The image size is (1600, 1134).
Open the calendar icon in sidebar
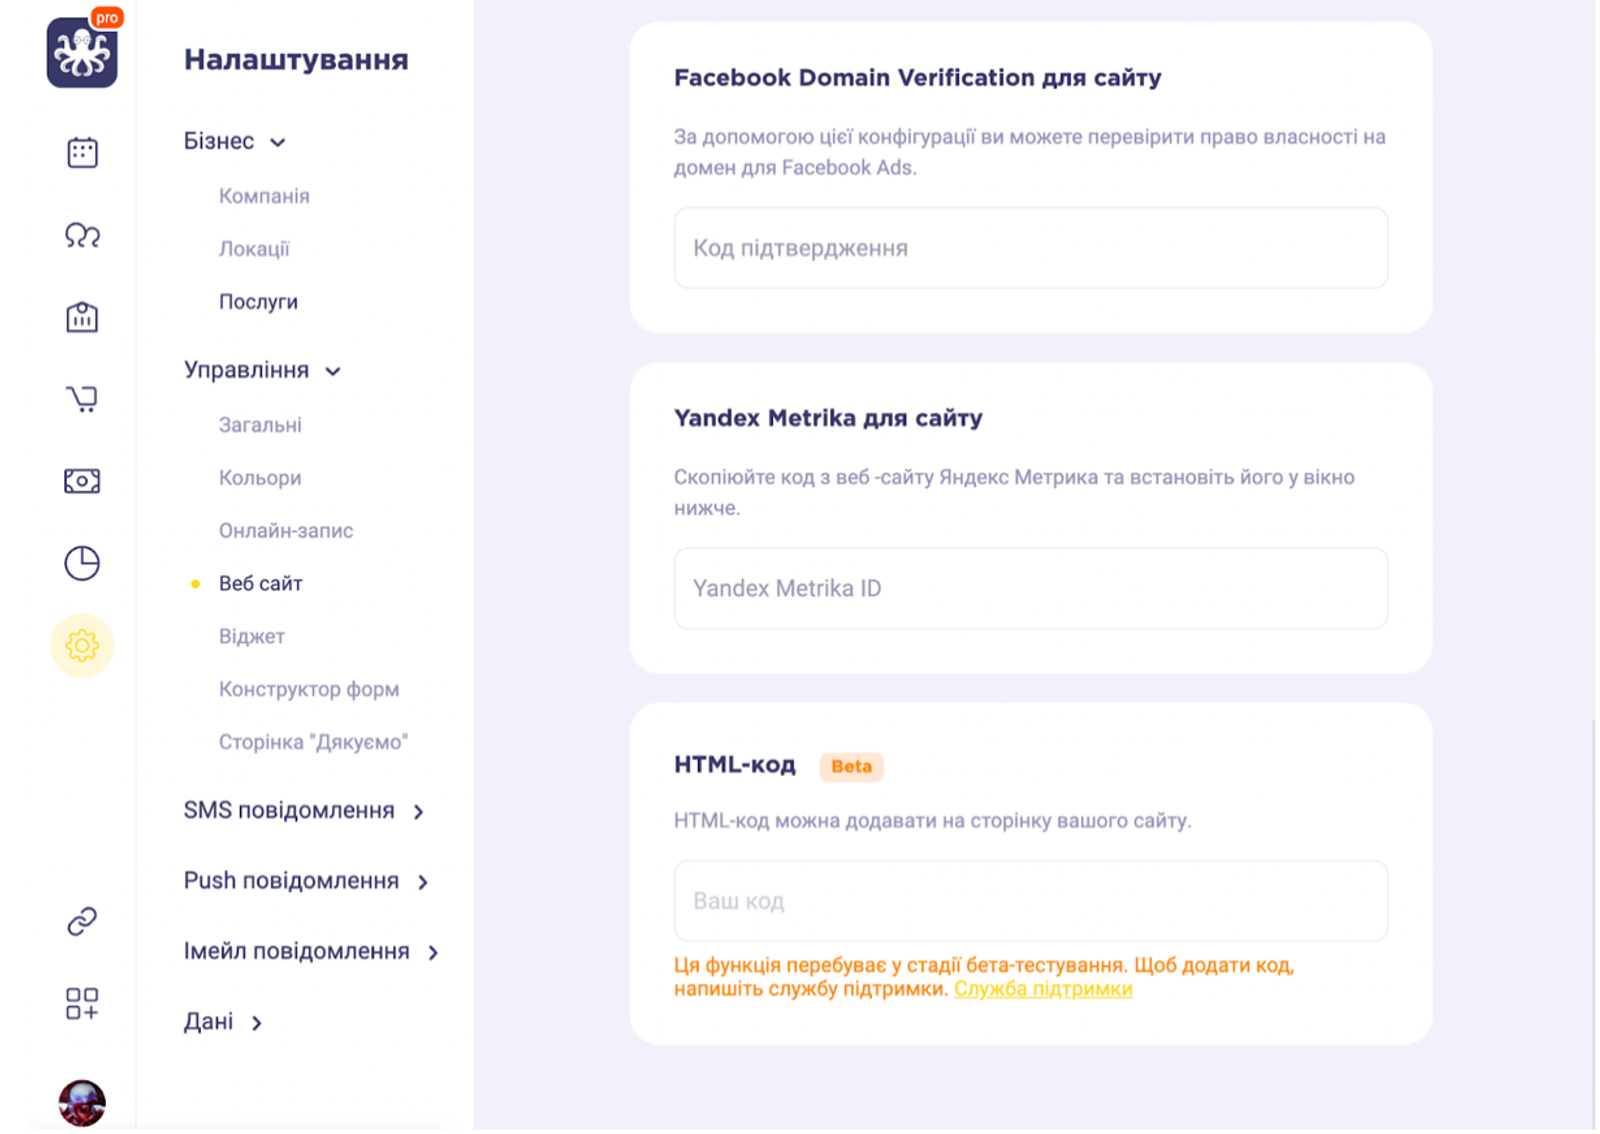82,153
